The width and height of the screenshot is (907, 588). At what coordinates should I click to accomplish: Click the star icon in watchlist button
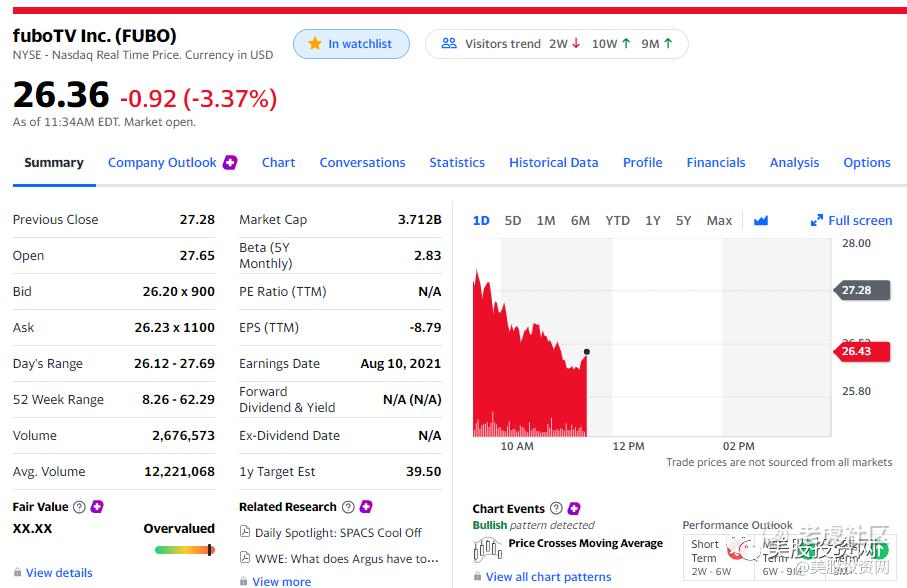[315, 43]
